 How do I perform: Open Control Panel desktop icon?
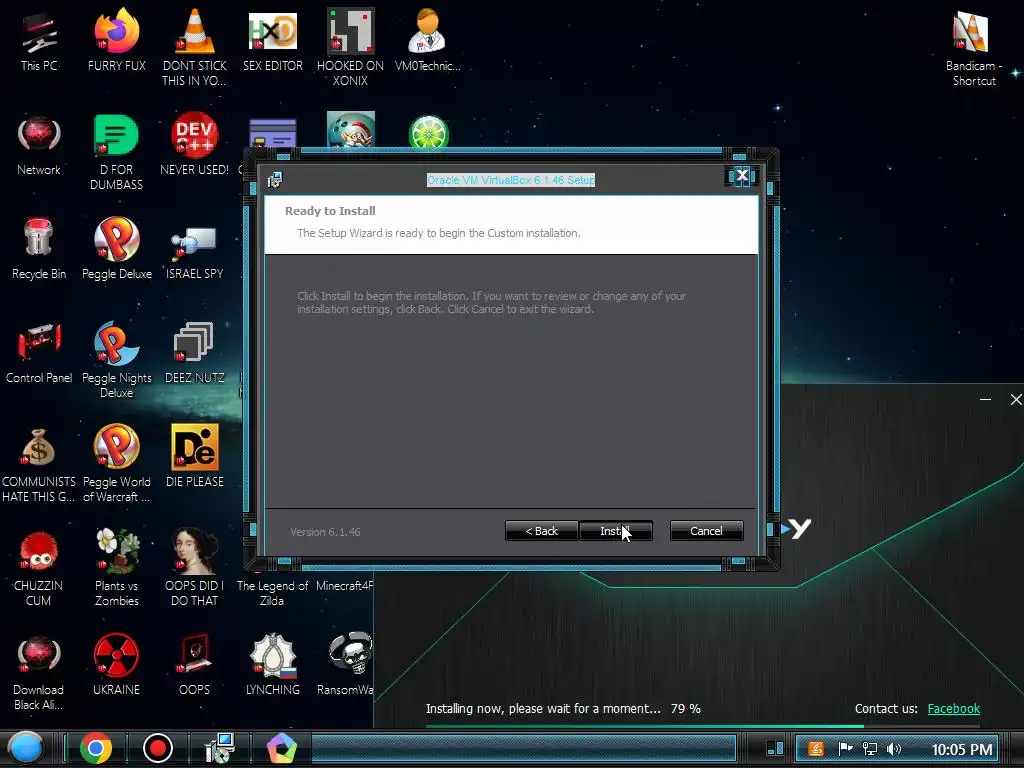(x=39, y=353)
